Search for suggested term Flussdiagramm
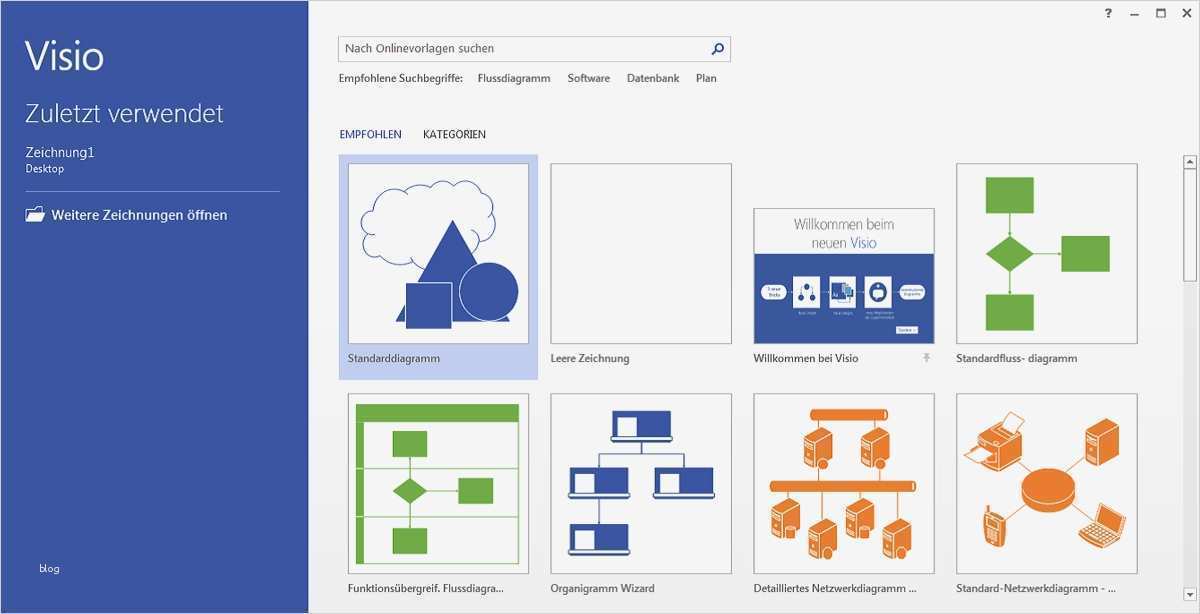 click(514, 78)
